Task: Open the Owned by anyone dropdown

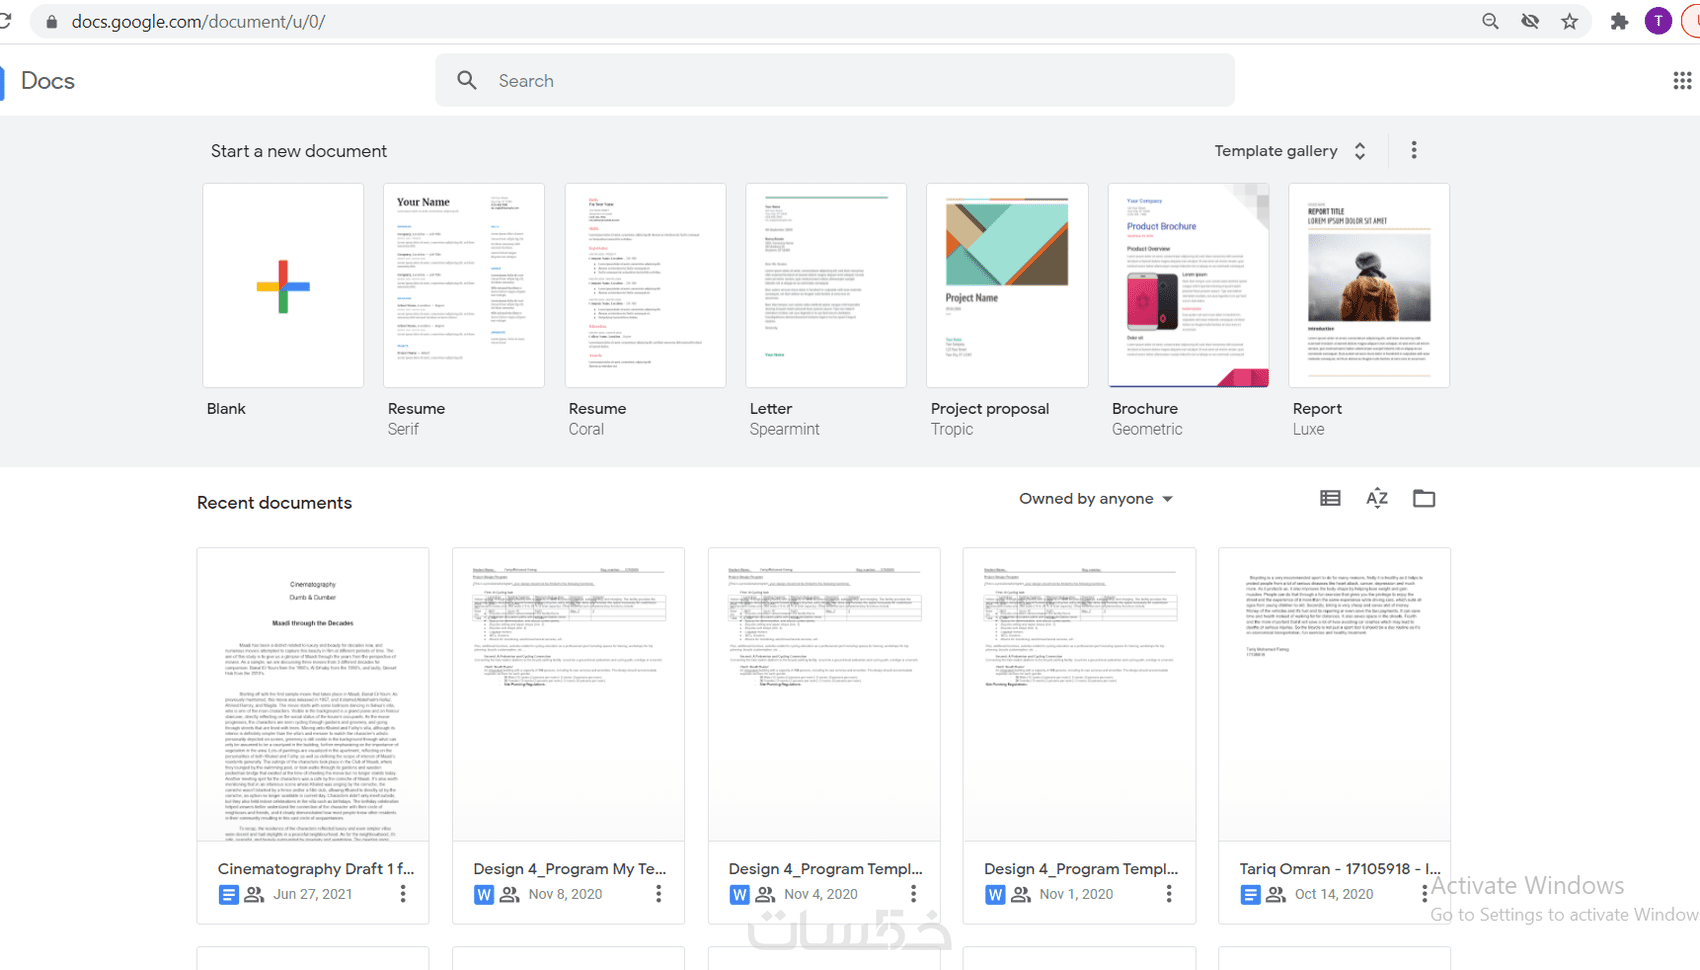Action: pos(1096,499)
